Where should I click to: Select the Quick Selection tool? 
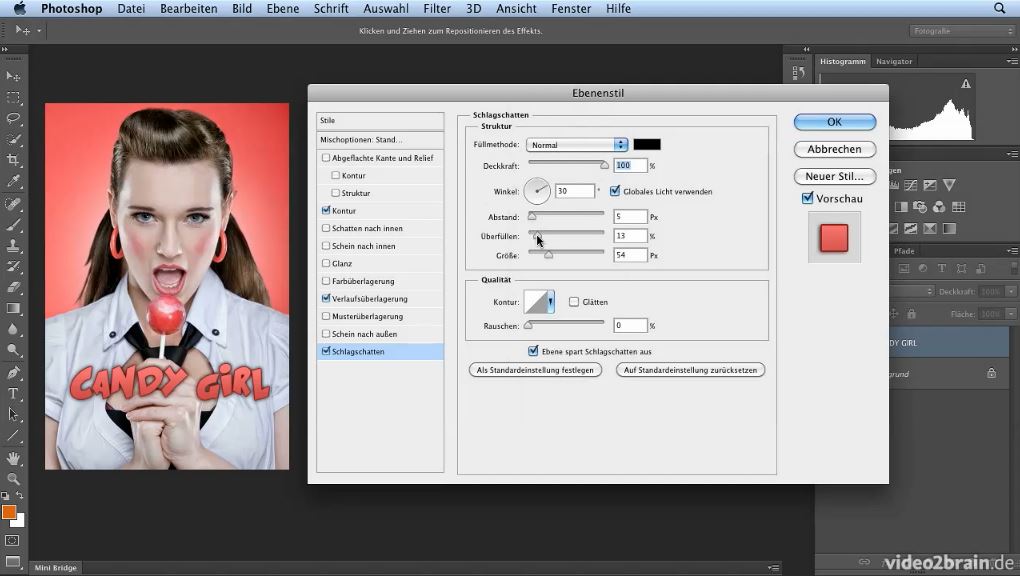13,139
